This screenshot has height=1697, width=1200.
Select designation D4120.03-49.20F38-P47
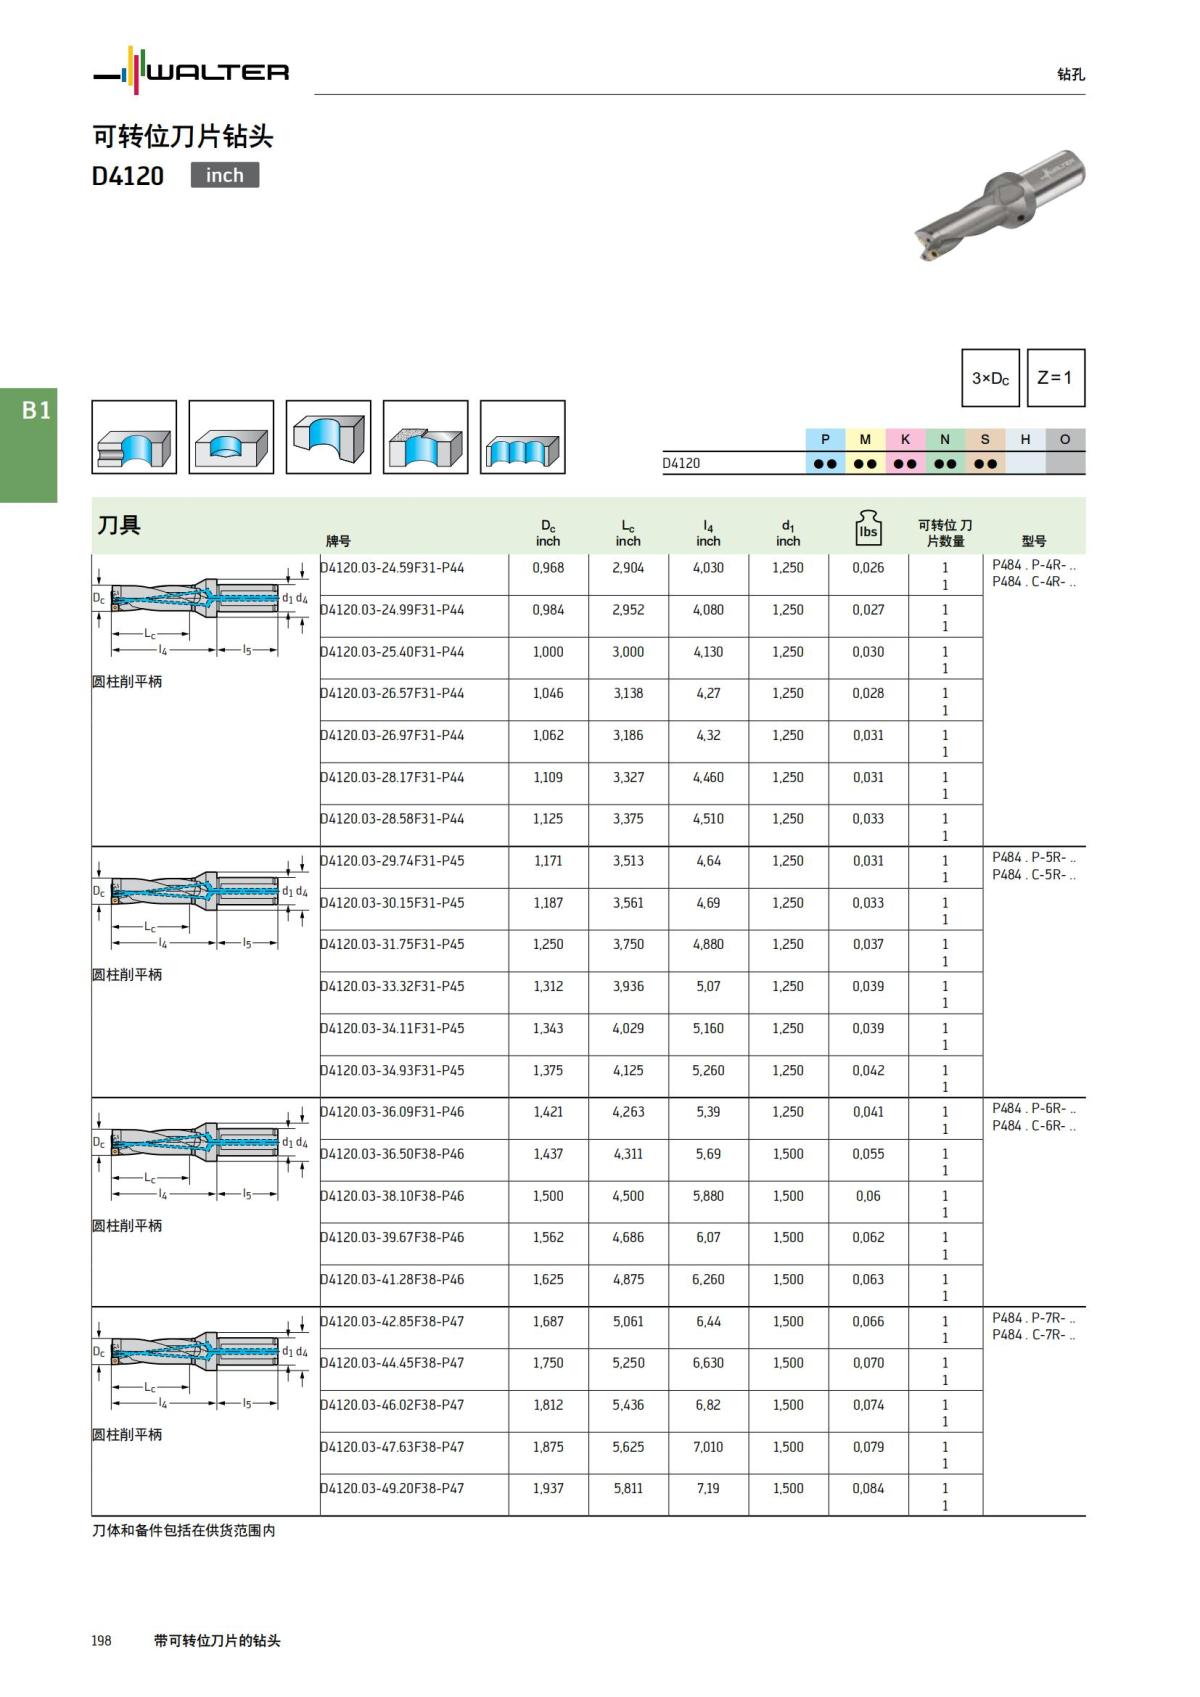click(x=392, y=1488)
